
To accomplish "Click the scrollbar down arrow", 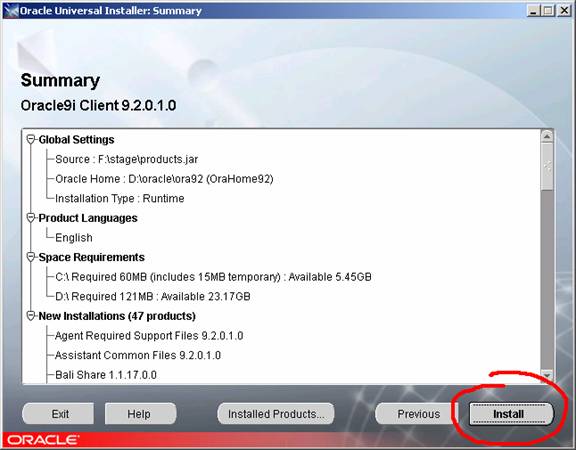I will (x=547, y=375).
